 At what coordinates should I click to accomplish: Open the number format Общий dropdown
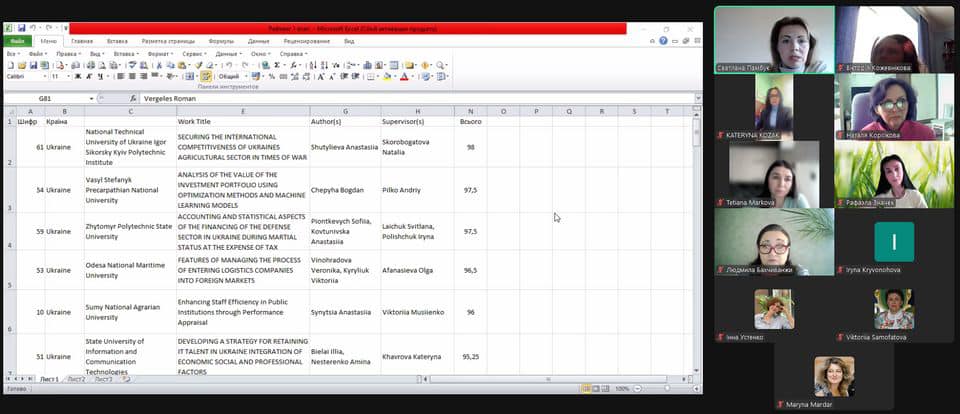click(246, 77)
